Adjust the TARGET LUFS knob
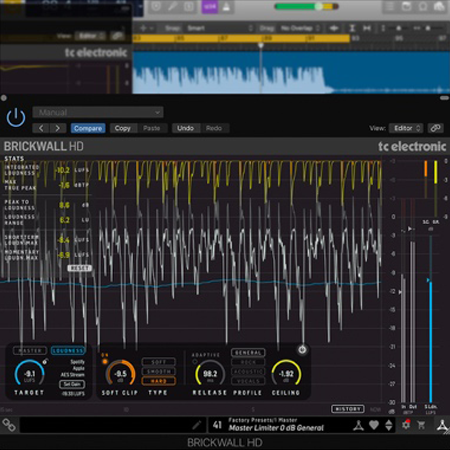 (29, 374)
